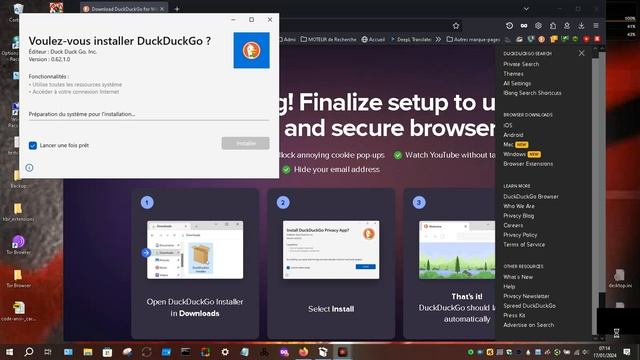Open 'Careers' link in side menu

[x=513, y=225]
